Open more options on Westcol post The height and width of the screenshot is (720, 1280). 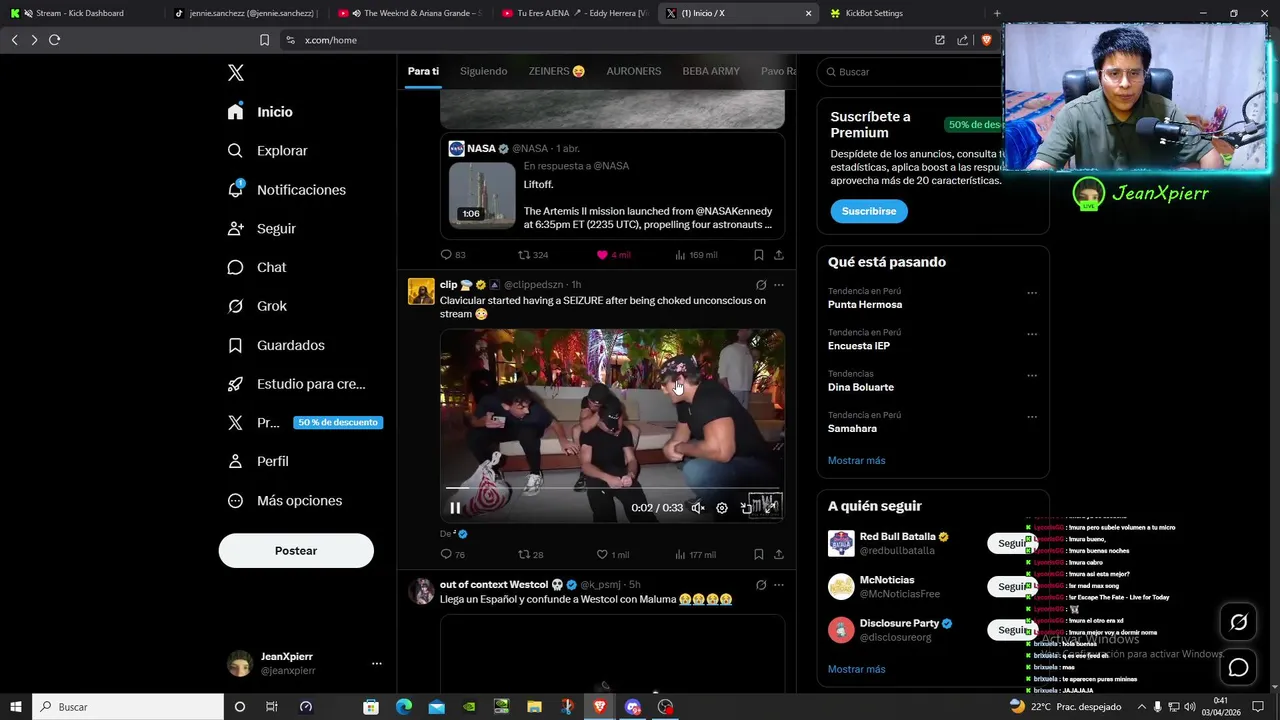(x=779, y=585)
